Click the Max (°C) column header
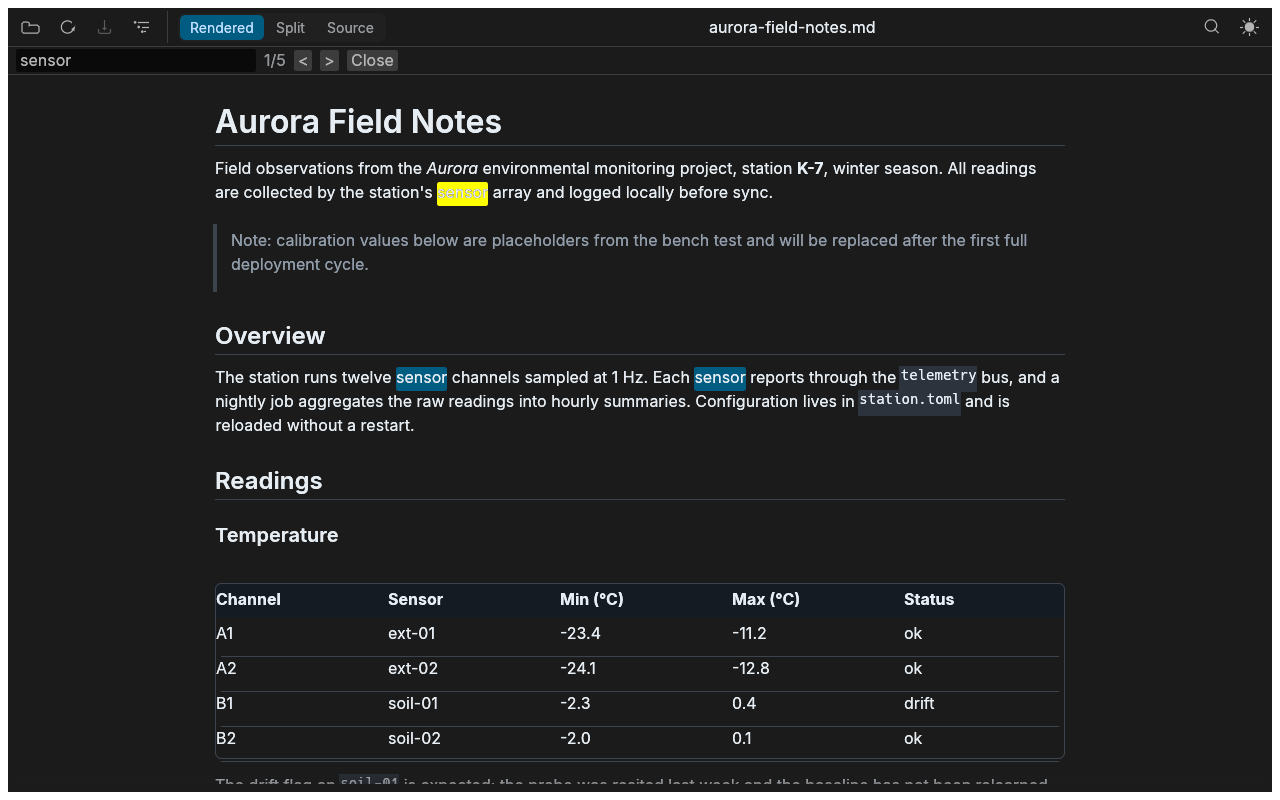This screenshot has width=1280, height=800. [766, 600]
